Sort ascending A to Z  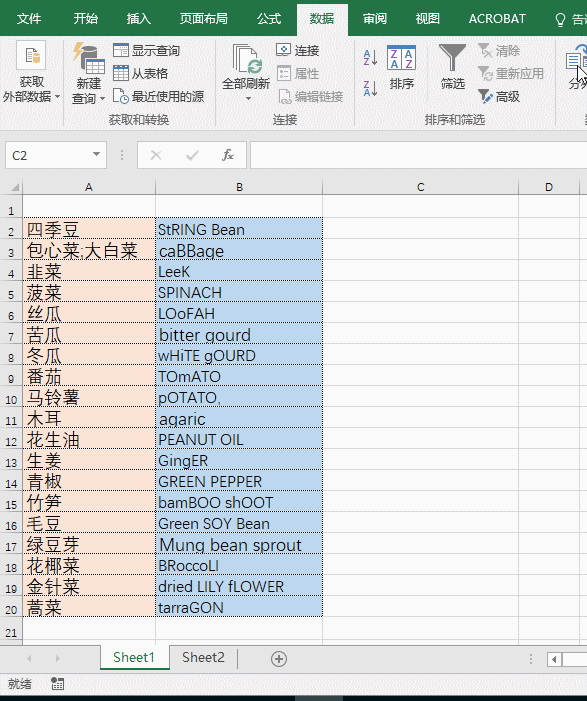[x=370, y=58]
